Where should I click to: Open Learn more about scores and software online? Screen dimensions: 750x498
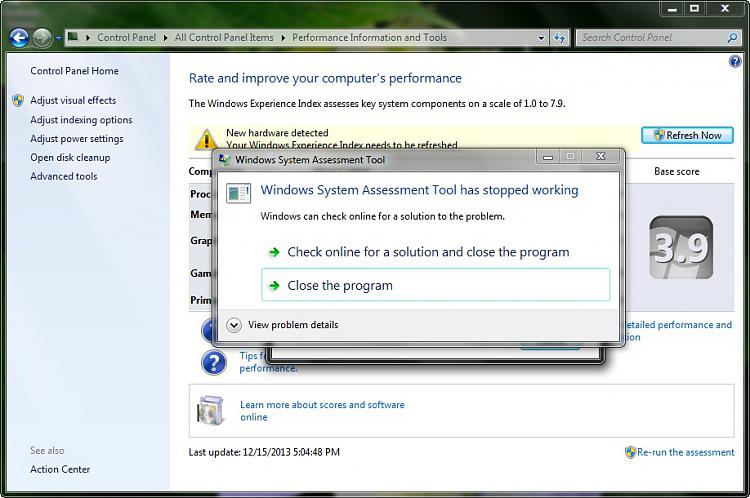coord(322,411)
